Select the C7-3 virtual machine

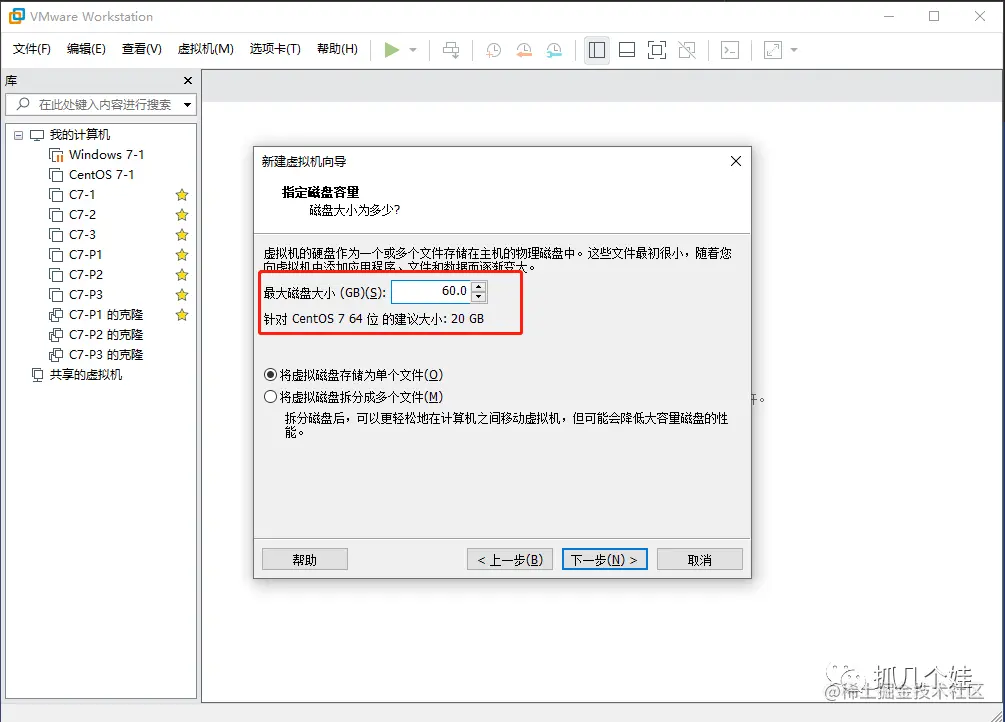pyautogui.click(x=83, y=234)
